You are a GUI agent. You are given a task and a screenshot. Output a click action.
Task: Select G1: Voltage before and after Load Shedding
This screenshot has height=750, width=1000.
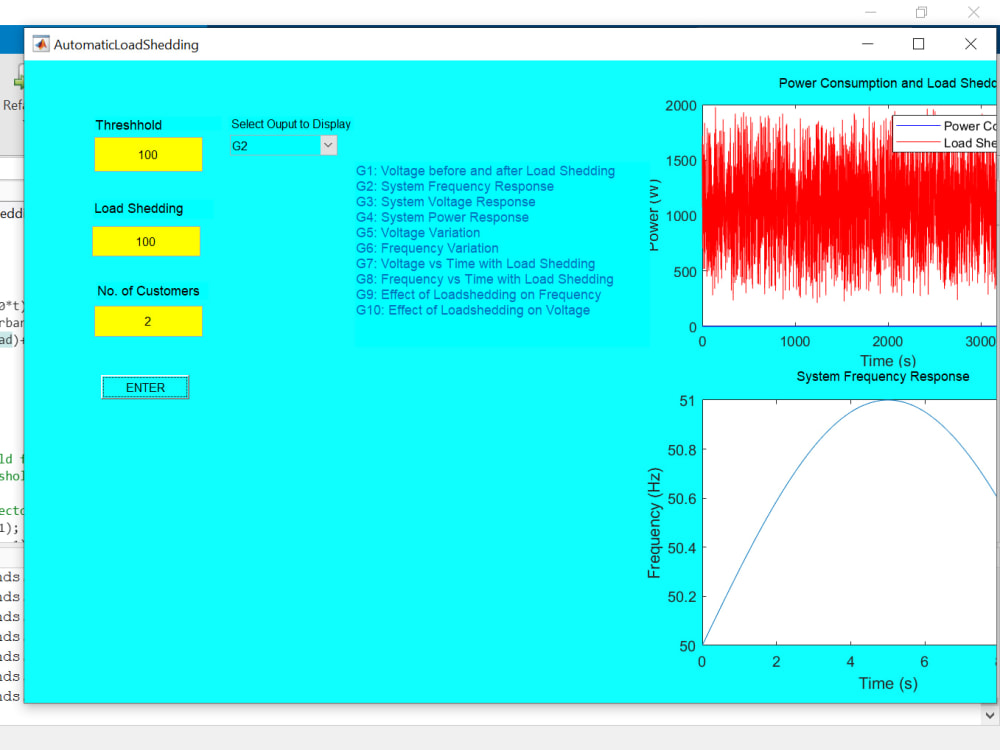click(x=486, y=171)
